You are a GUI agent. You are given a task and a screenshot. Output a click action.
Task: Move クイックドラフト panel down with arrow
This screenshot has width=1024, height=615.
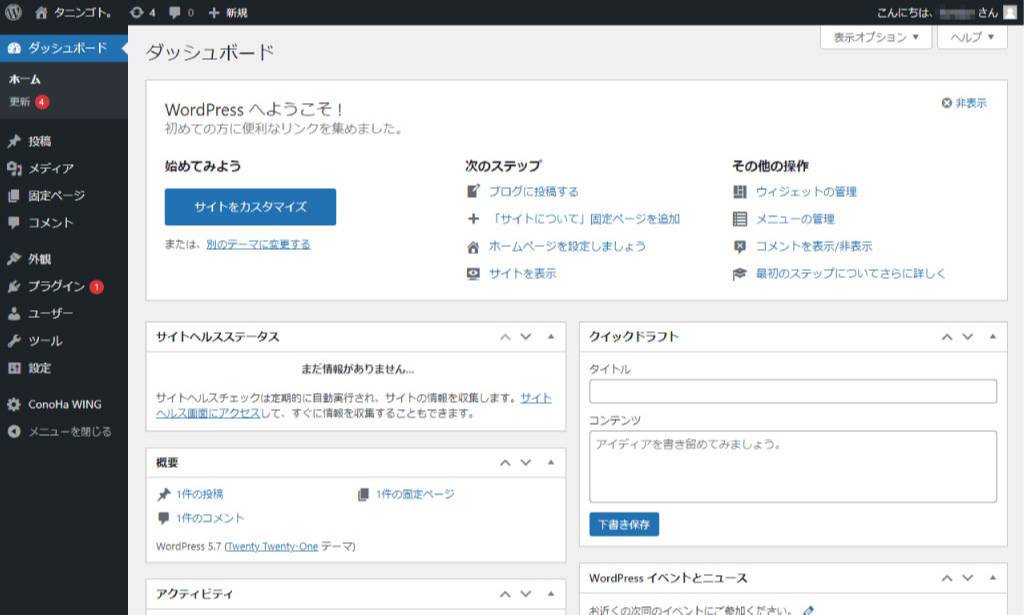pos(967,337)
